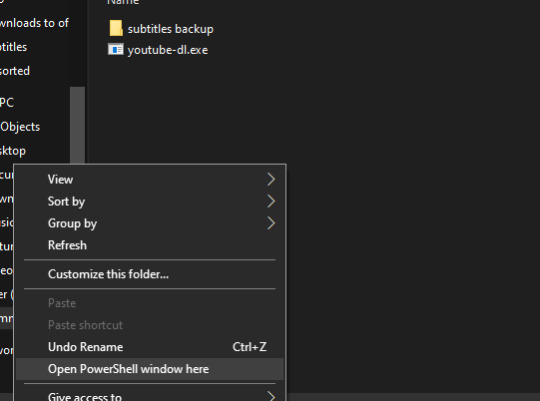The image size is (540, 401).
Task: Choose Customize this folder... option
Action: [149, 274]
